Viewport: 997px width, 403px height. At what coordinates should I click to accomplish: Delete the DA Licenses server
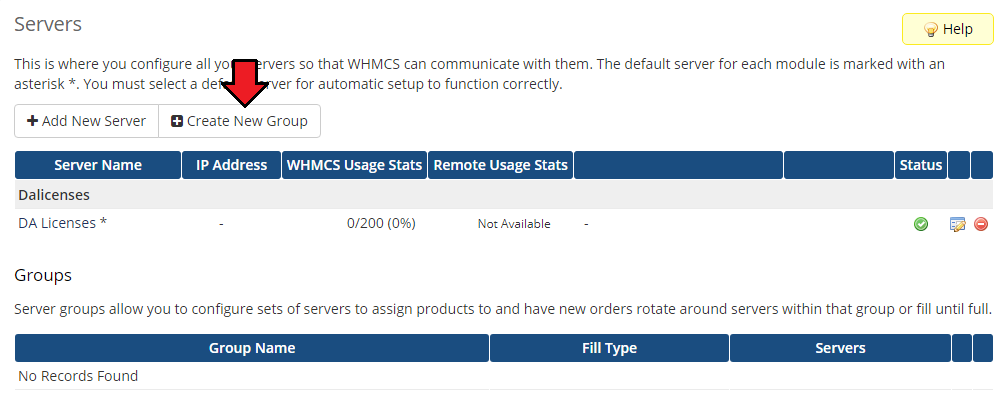pos(981,224)
